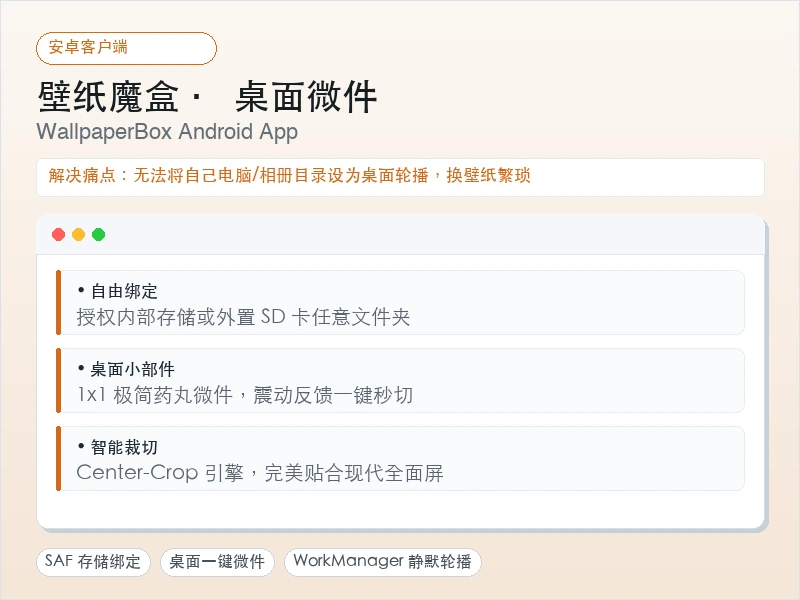Click the 壁纸魔盒 · 桌面微件 title
Image resolution: width=800 pixels, height=600 pixels.
coord(207,96)
